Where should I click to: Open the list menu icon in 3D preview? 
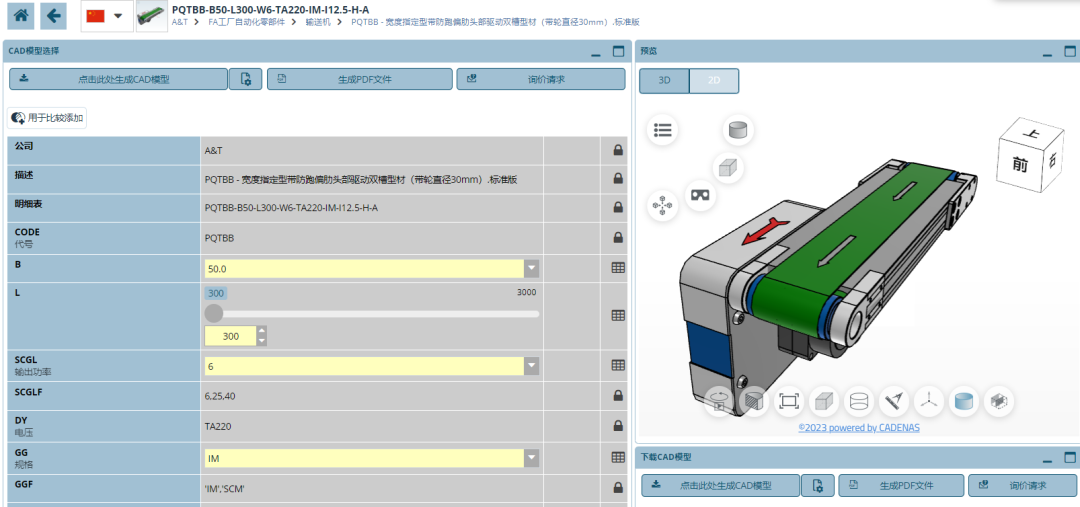point(663,130)
